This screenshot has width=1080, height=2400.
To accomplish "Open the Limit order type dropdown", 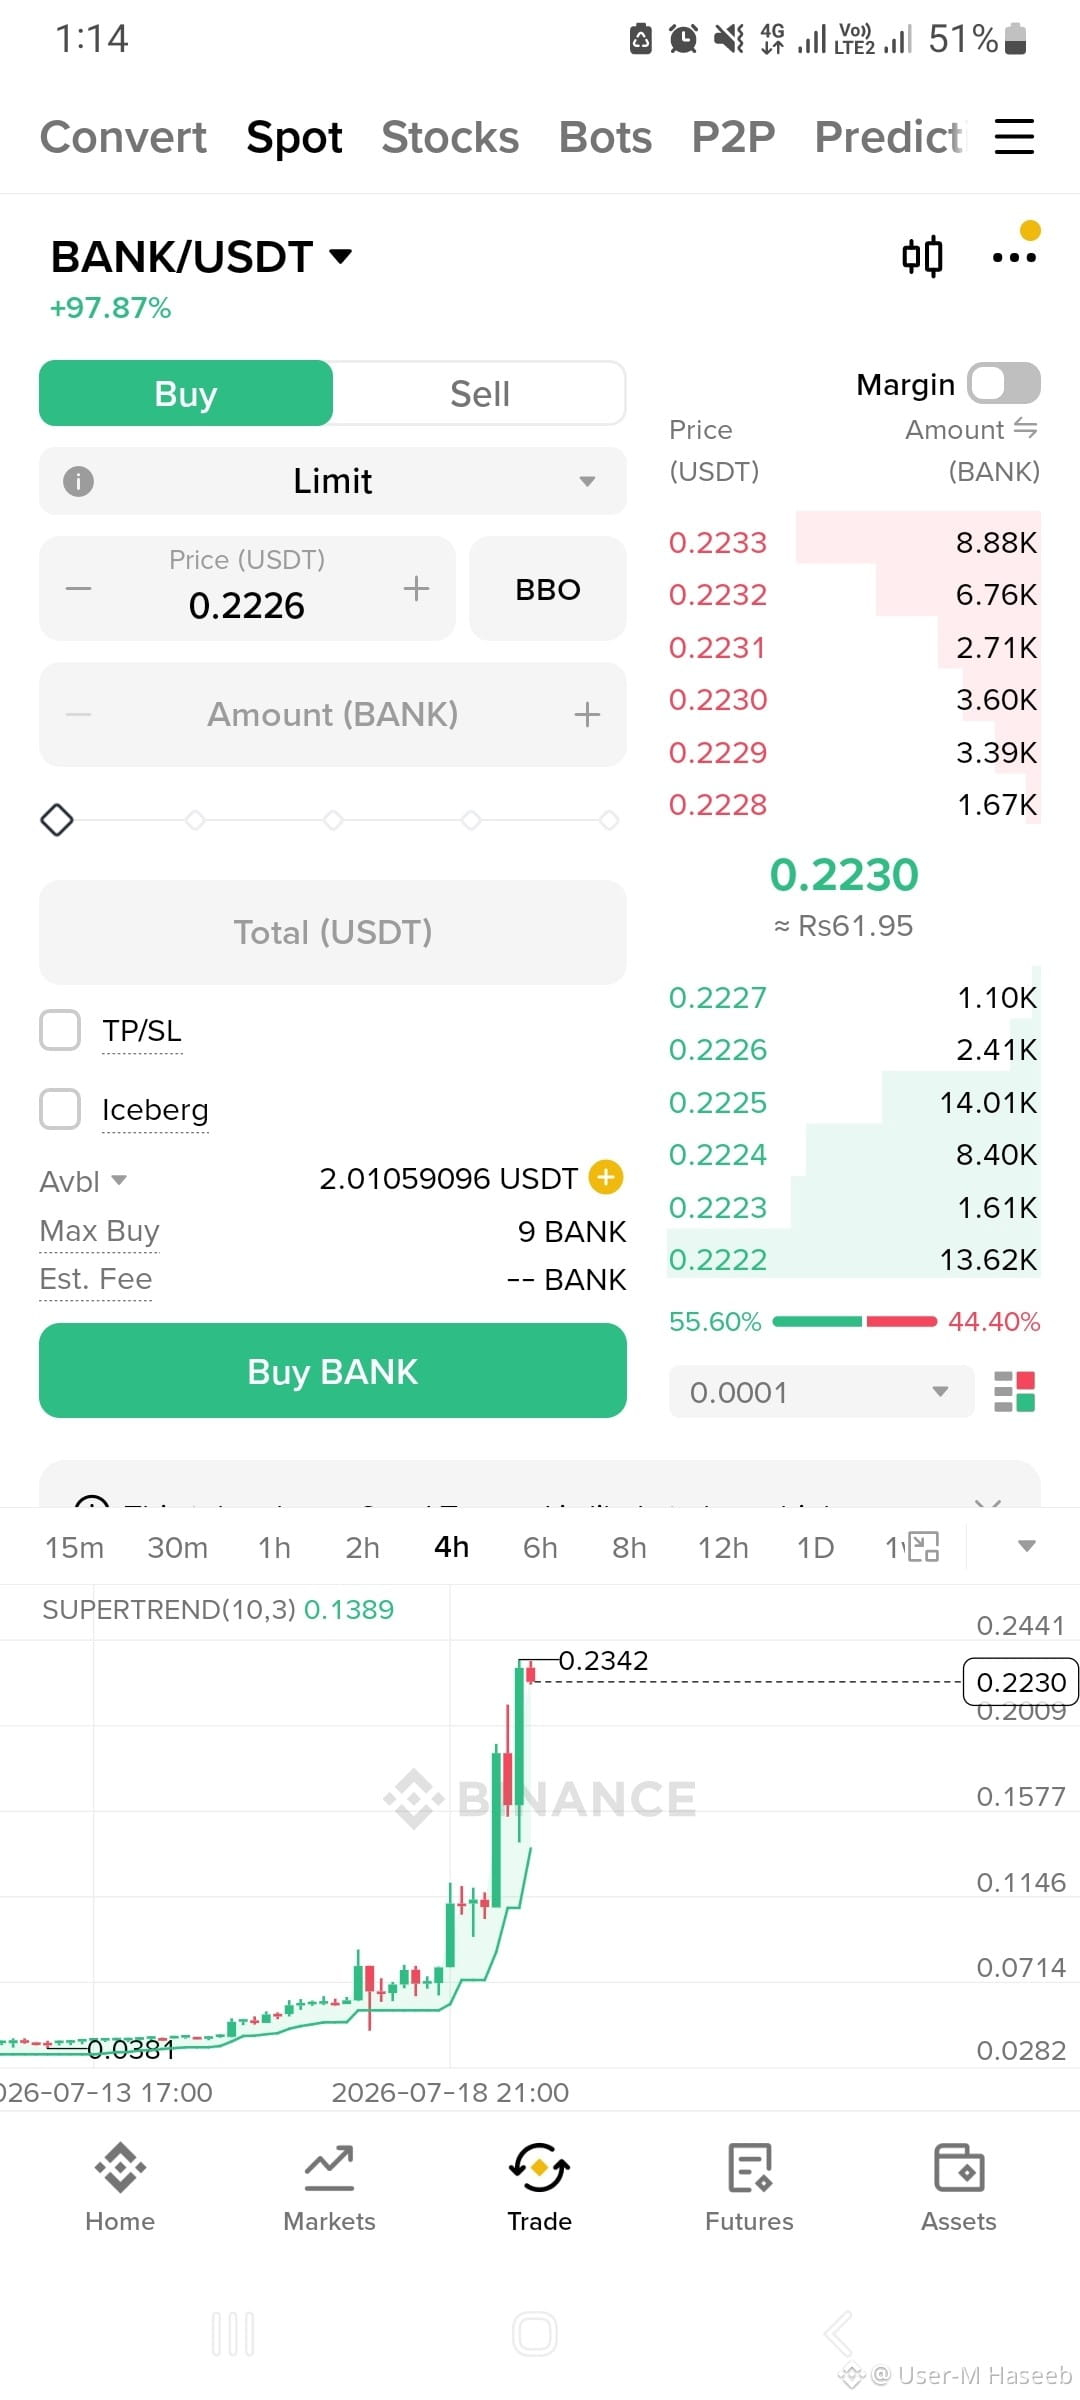I will pos(333,481).
